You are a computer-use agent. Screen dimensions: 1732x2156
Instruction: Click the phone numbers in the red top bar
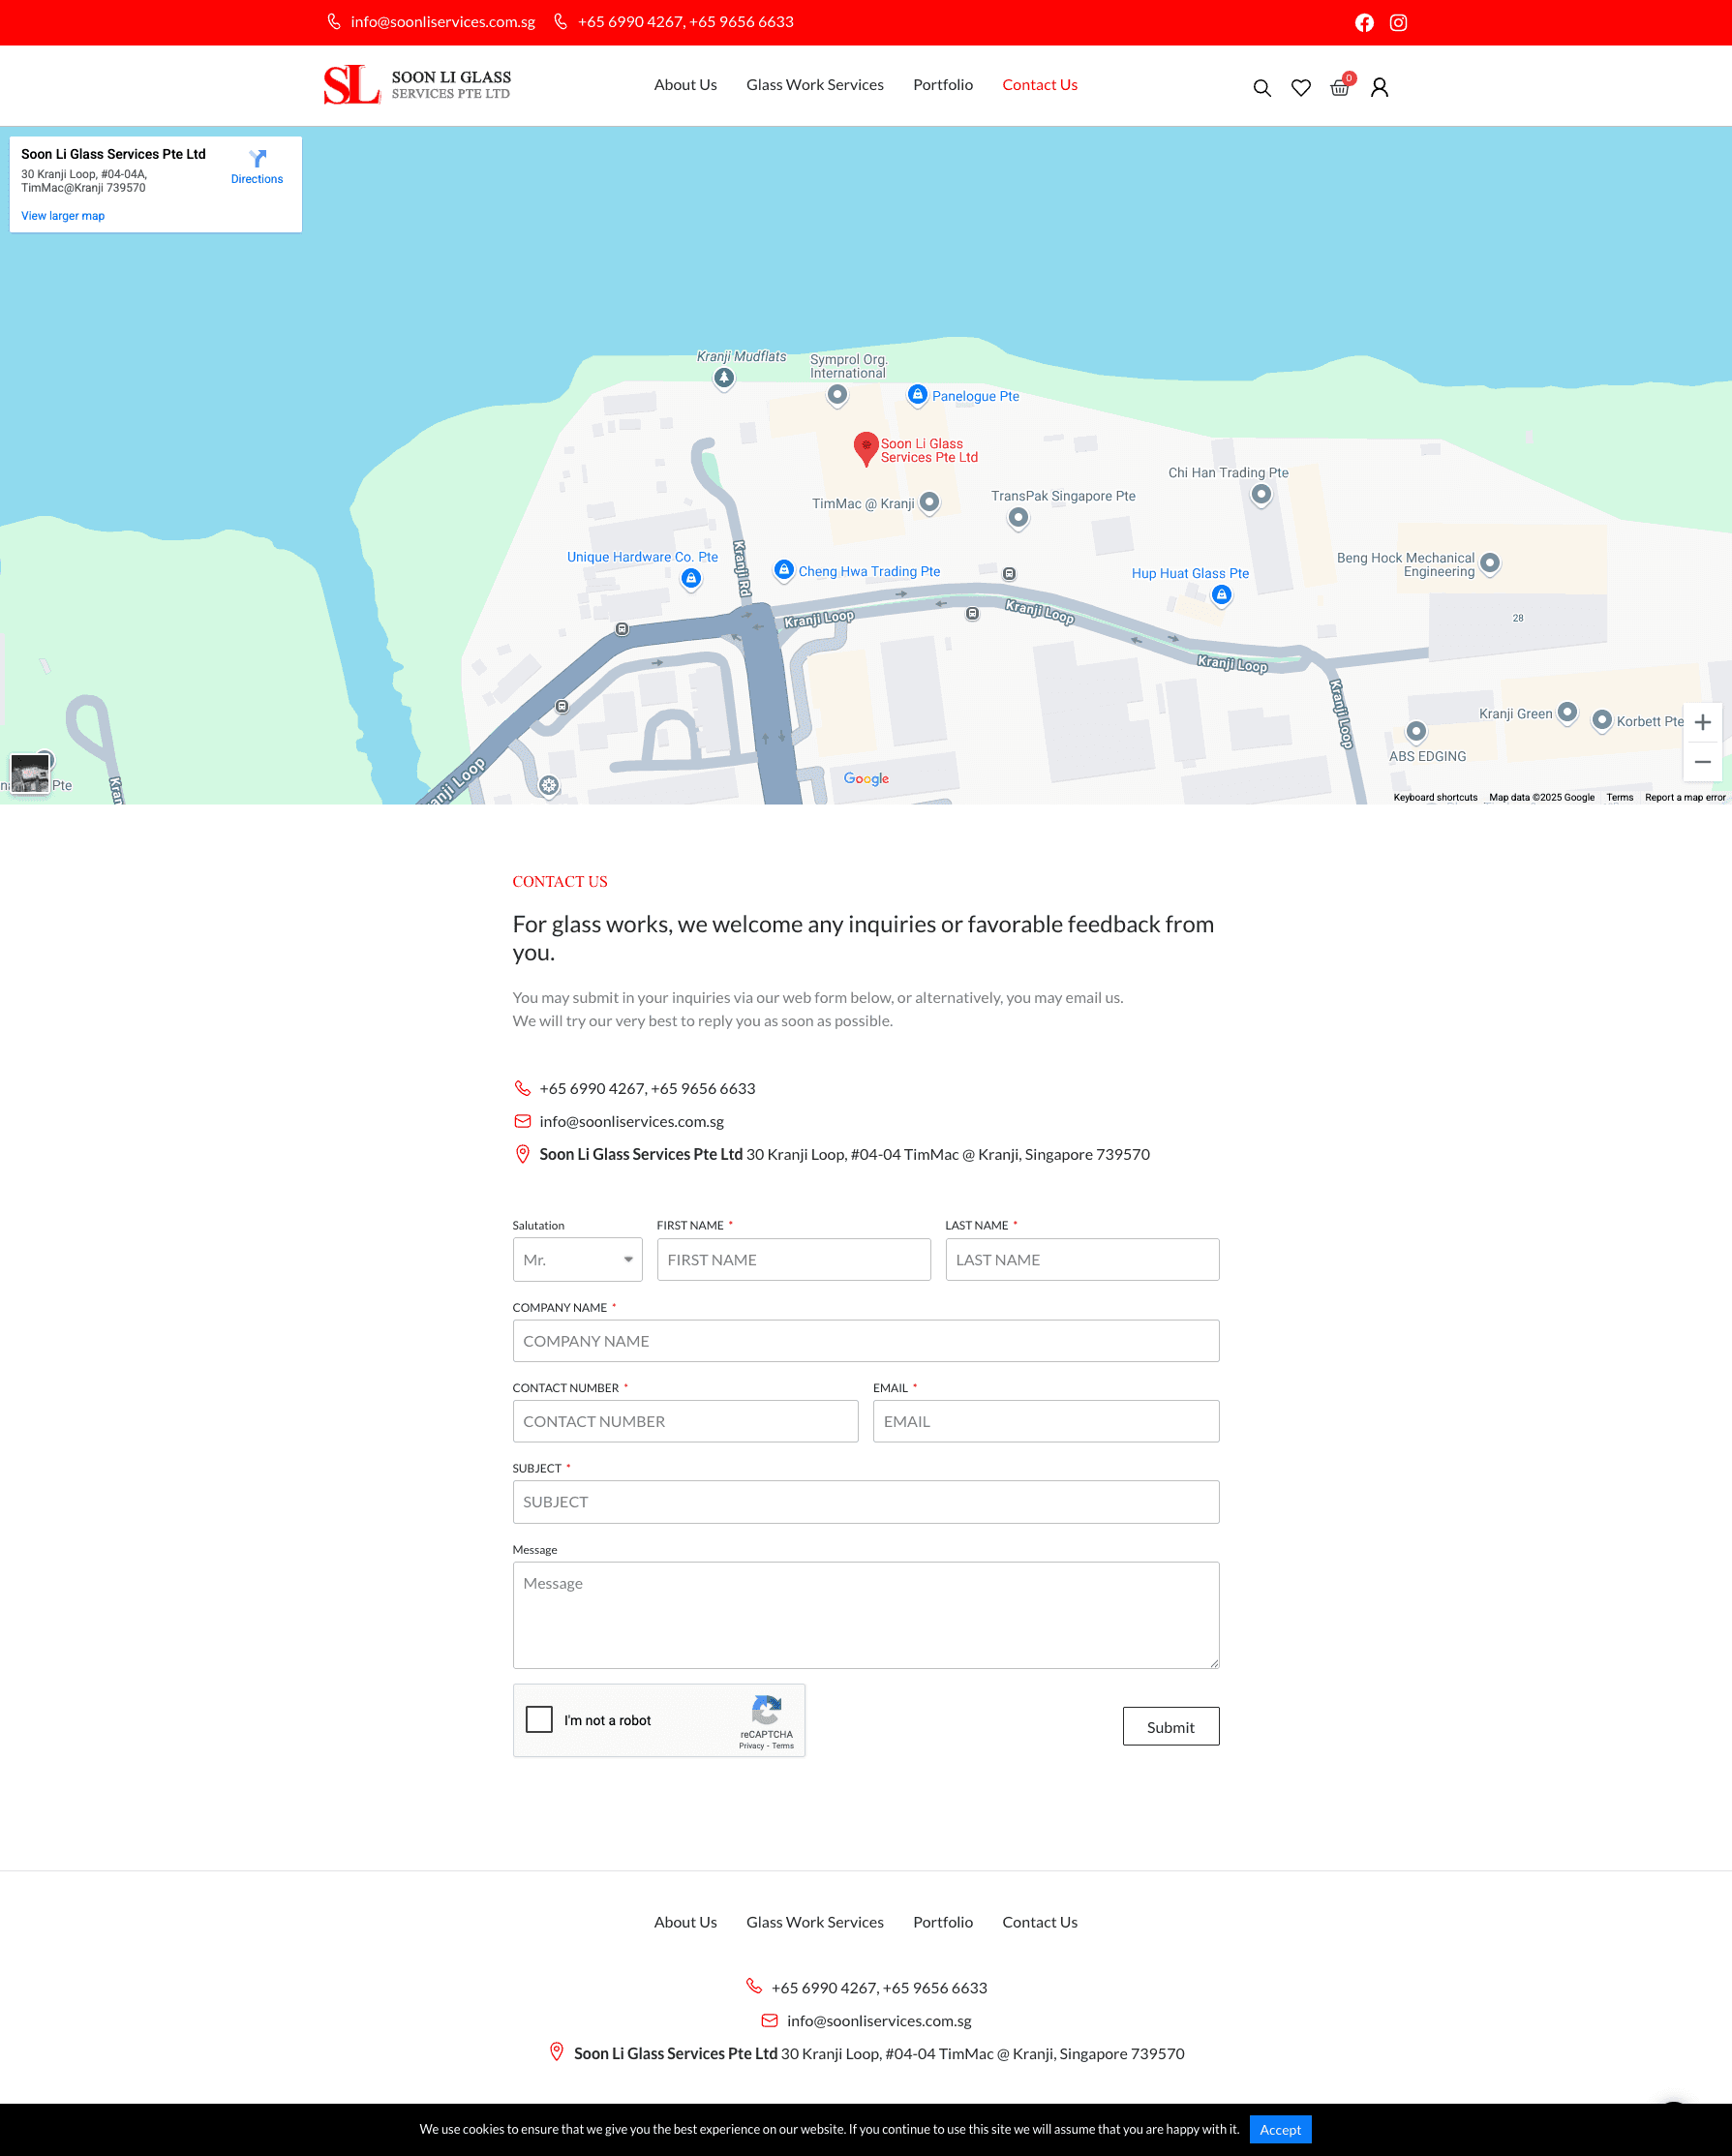click(x=686, y=22)
